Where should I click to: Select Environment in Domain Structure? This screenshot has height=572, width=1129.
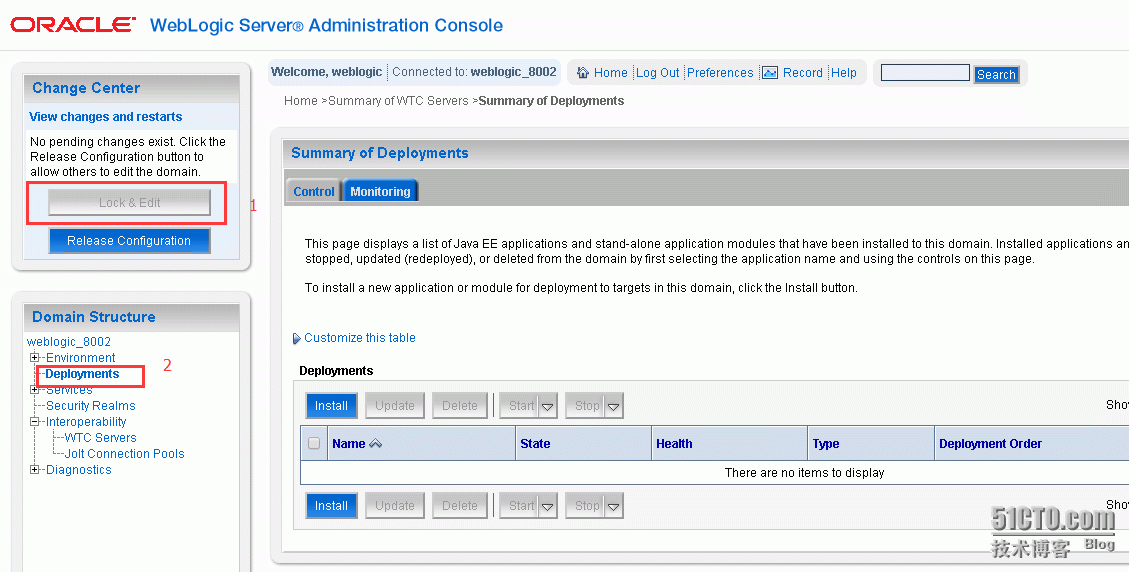[x=81, y=357]
